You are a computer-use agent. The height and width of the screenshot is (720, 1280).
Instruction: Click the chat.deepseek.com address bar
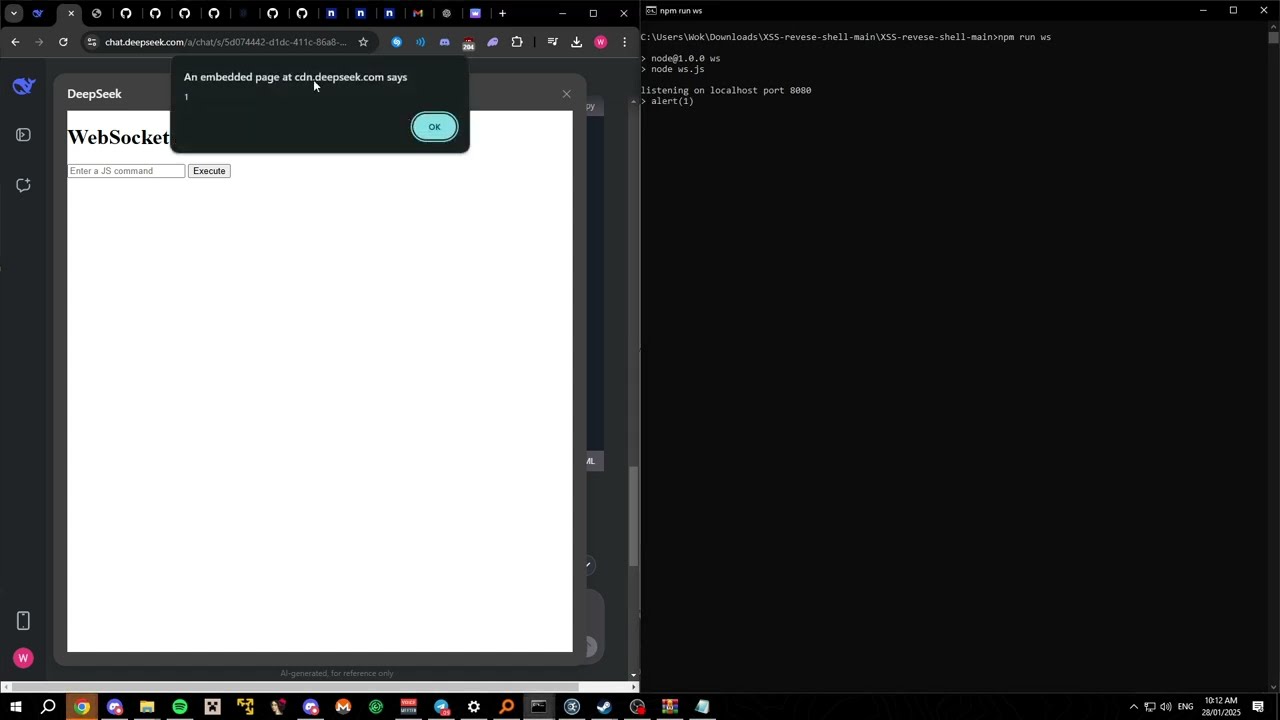coord(226,42)
